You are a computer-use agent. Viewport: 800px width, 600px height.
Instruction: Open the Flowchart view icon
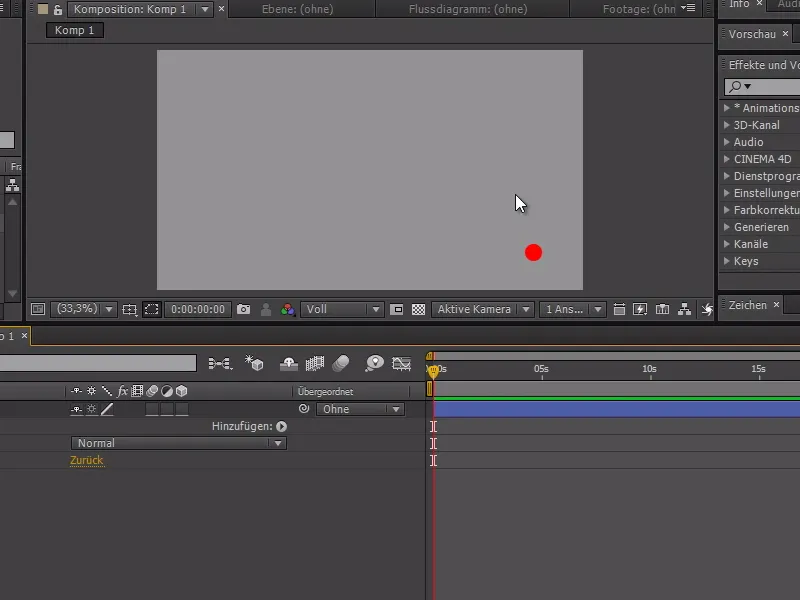click(685, 310)
